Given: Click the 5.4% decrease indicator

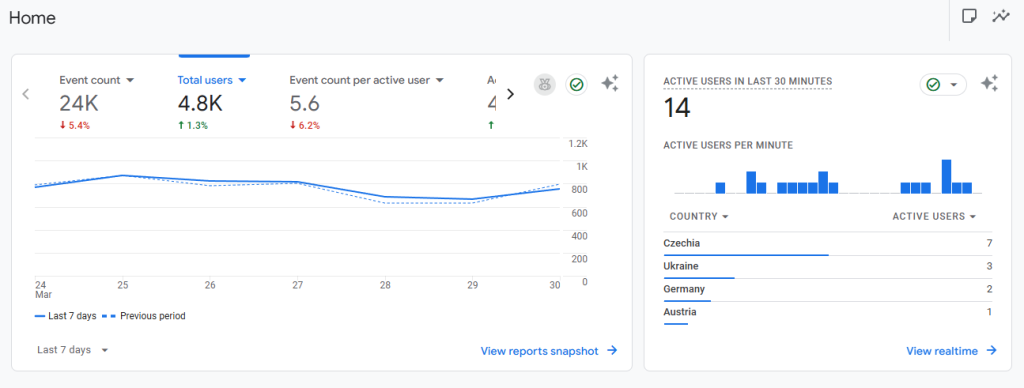Looking at the screenshot, I should (x=75, y=125).
